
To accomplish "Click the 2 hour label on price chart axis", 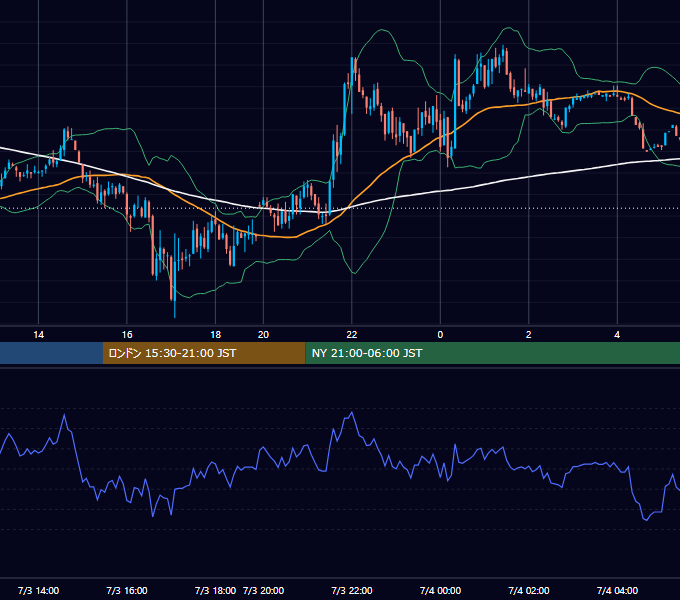I will point(529,335).
